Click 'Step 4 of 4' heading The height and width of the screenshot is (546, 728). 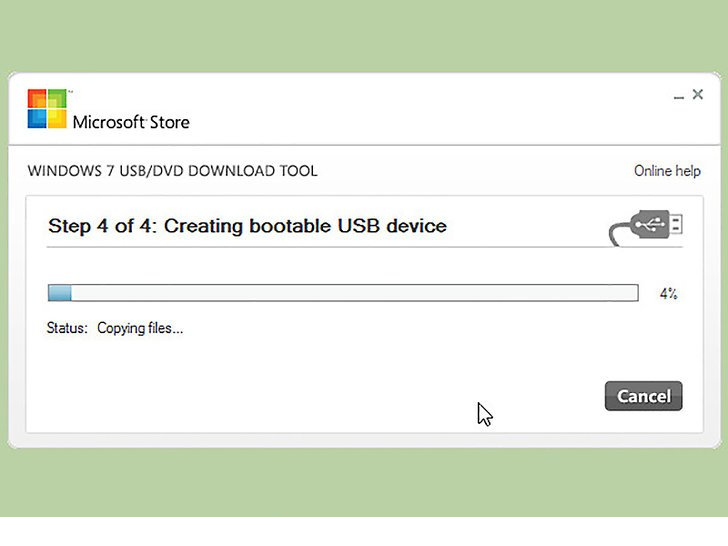[x=247, y=226]
